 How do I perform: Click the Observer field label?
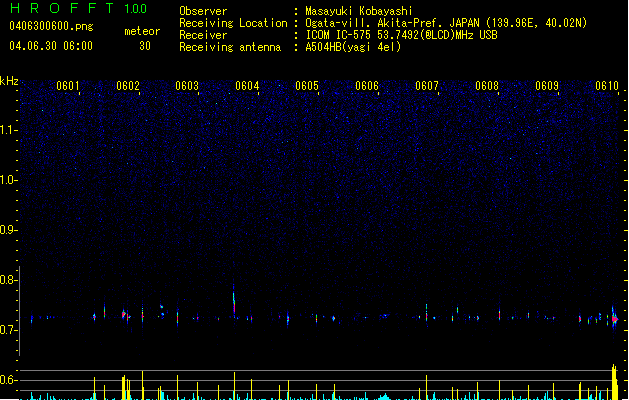click(203, 11)
